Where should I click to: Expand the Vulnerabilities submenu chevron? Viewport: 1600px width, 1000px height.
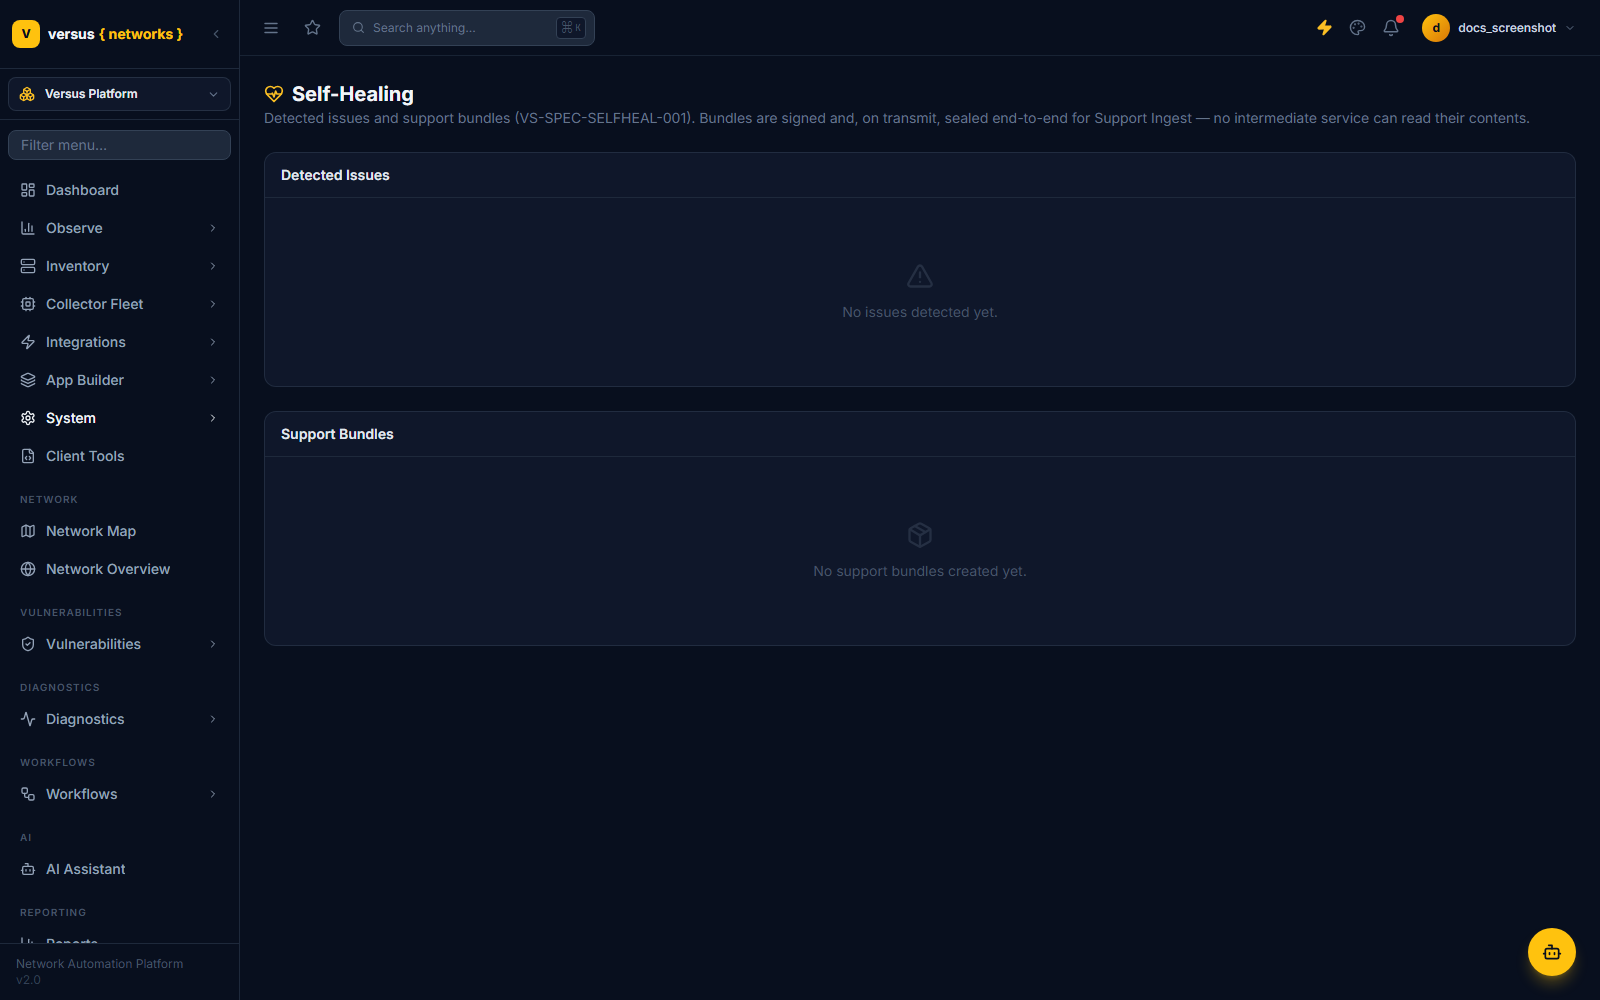tap(213, 644)
